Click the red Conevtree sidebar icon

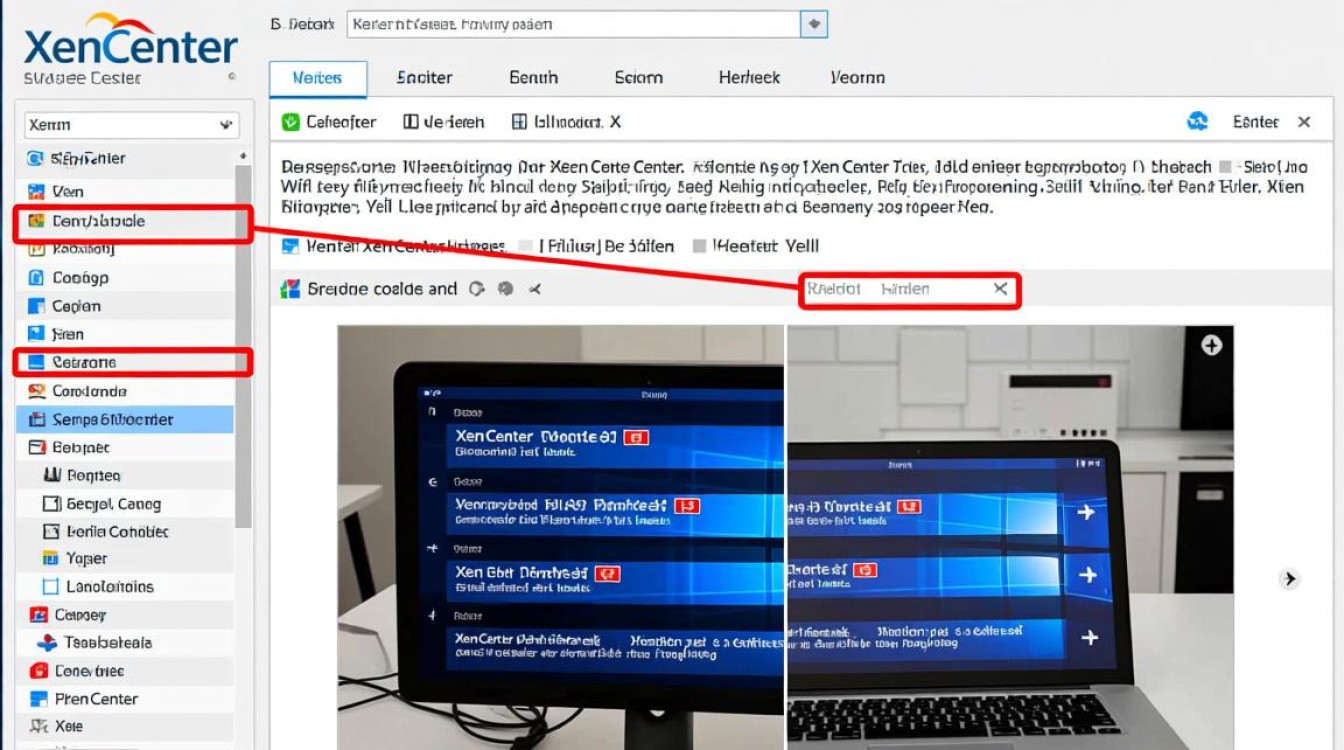(x=38, y=671)
